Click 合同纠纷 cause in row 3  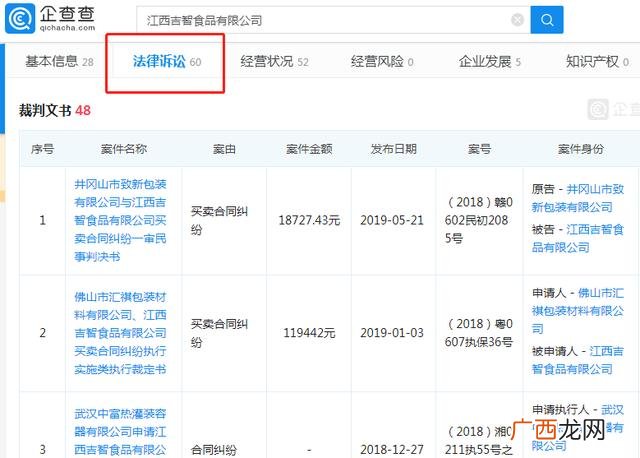[214, 450]
